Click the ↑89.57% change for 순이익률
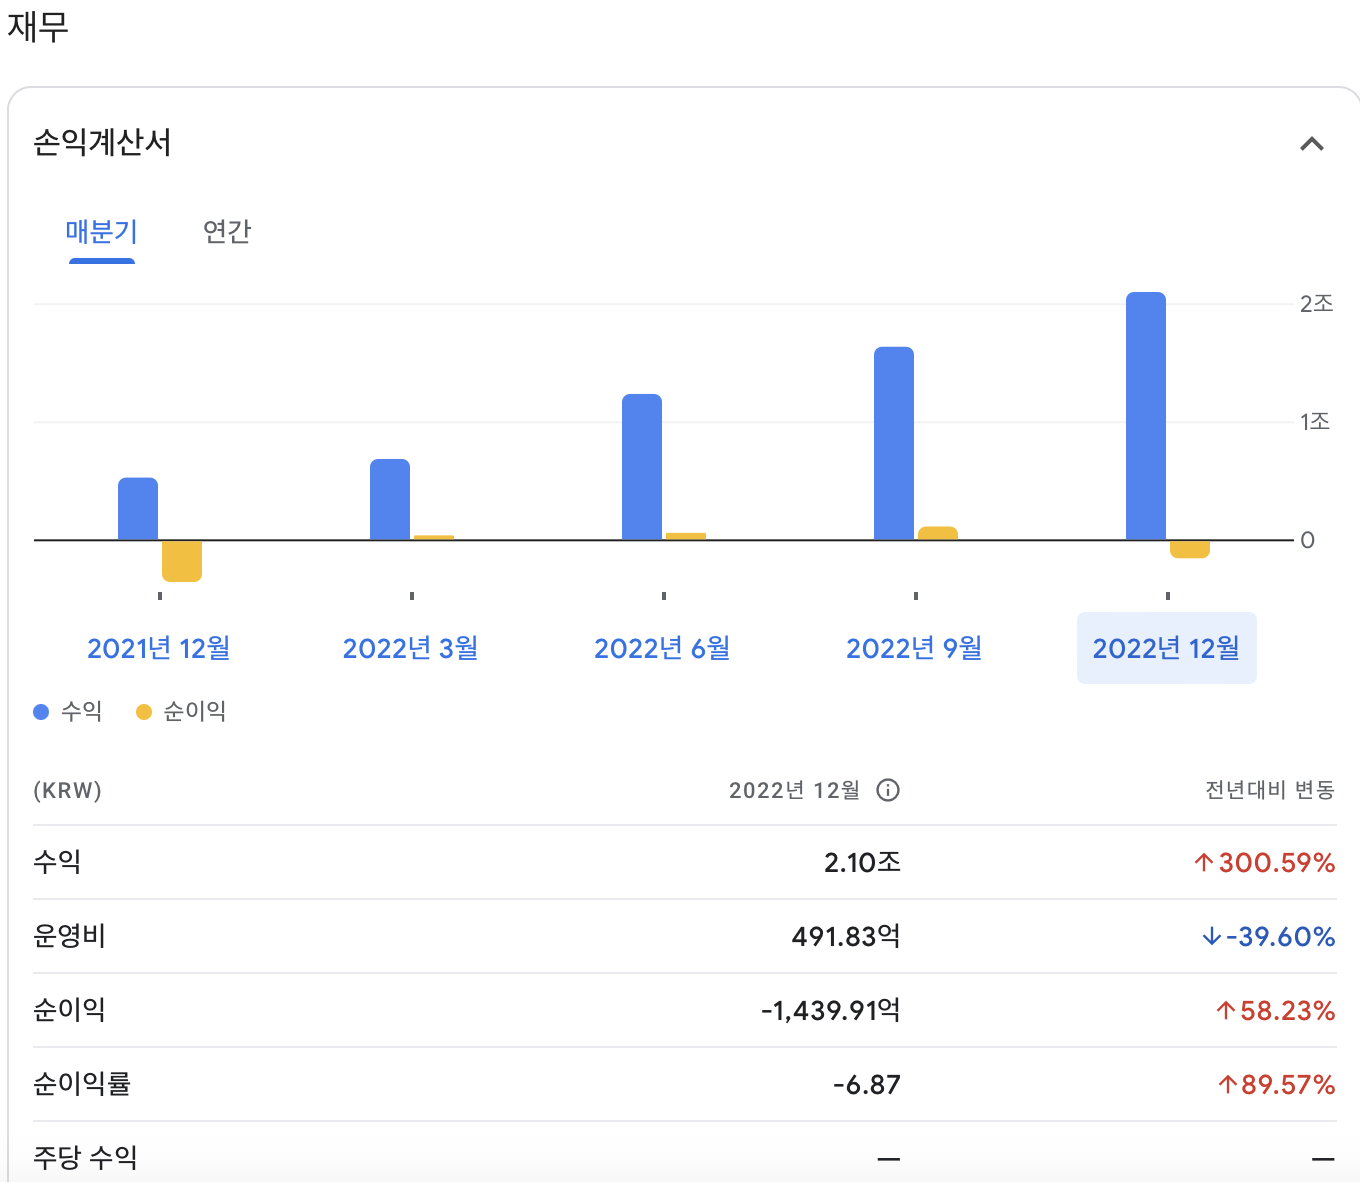Viewport: 1360px width, 1182px height. coord(1275,1084)
